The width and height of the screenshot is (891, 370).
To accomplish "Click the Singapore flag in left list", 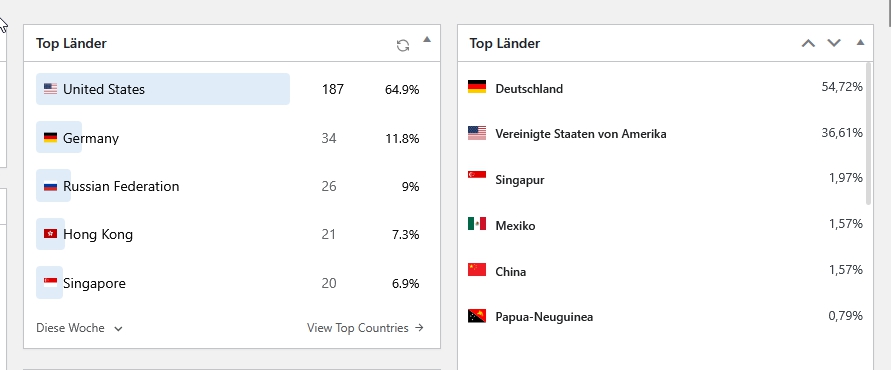I will tap(51, 282).
